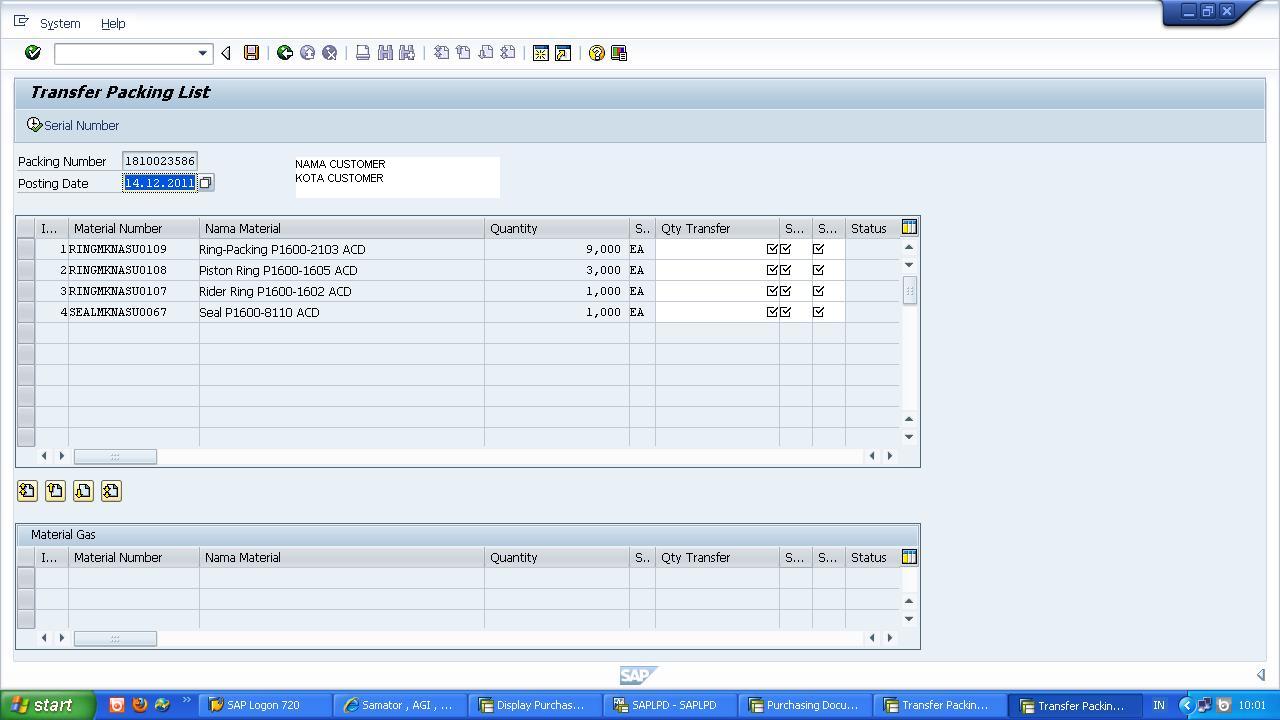Click the Next Page toolbar icon
Viewport: 1280px width, 720px height.
click(485, 53)
